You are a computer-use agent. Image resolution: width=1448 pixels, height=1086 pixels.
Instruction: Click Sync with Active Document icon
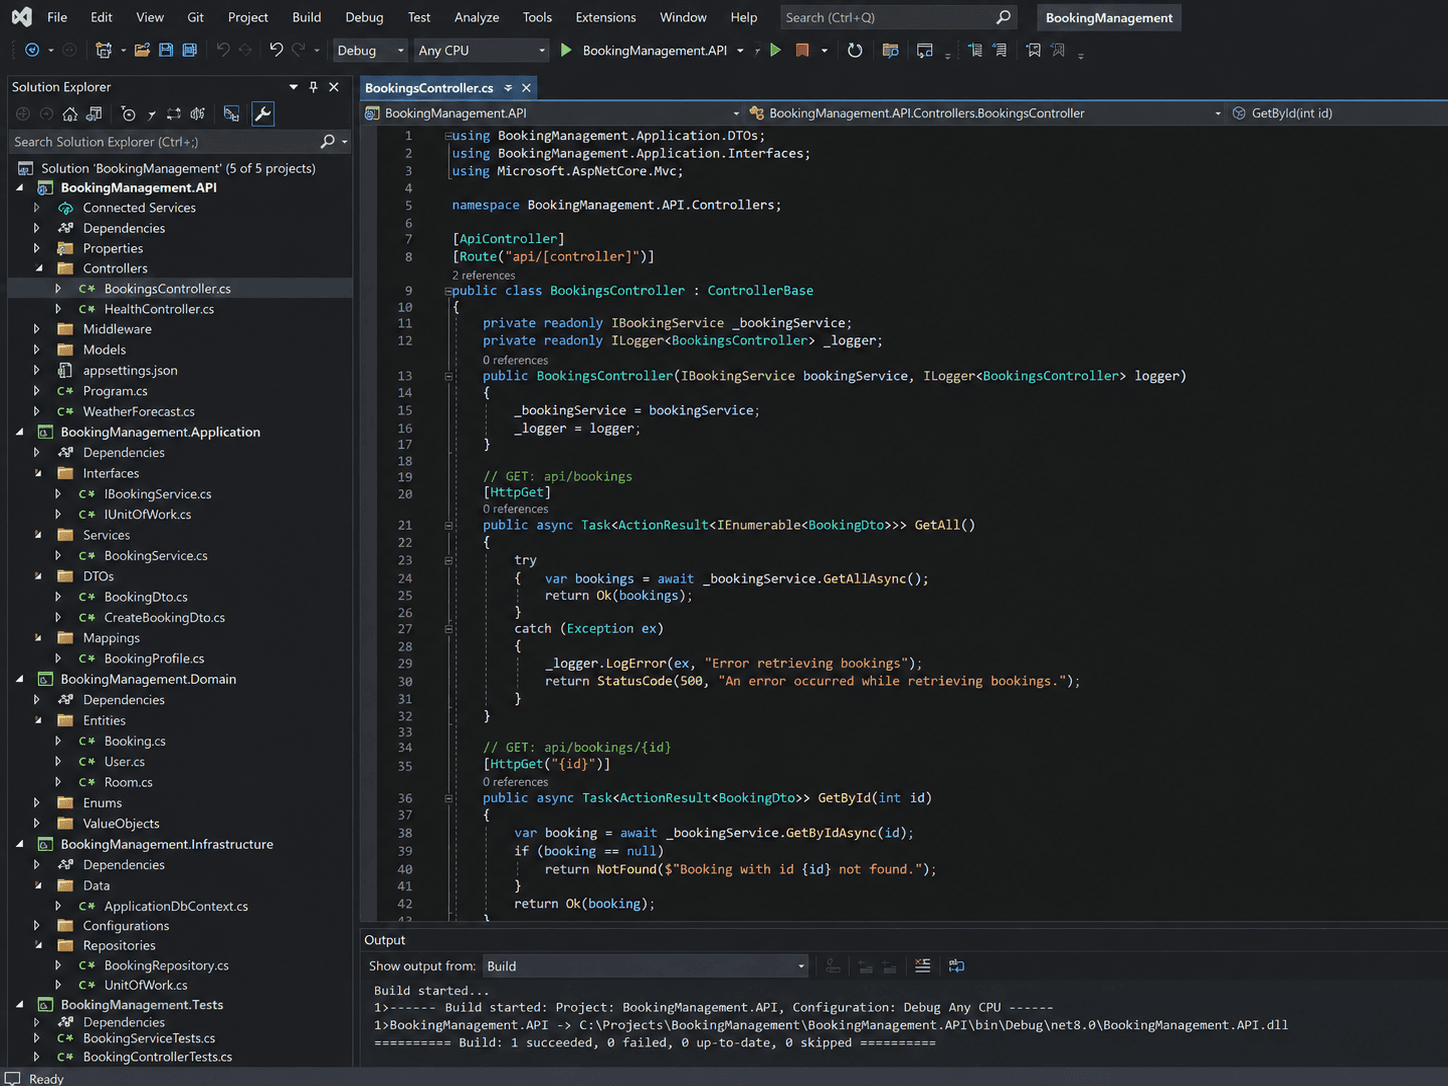(x=174, y=114)
